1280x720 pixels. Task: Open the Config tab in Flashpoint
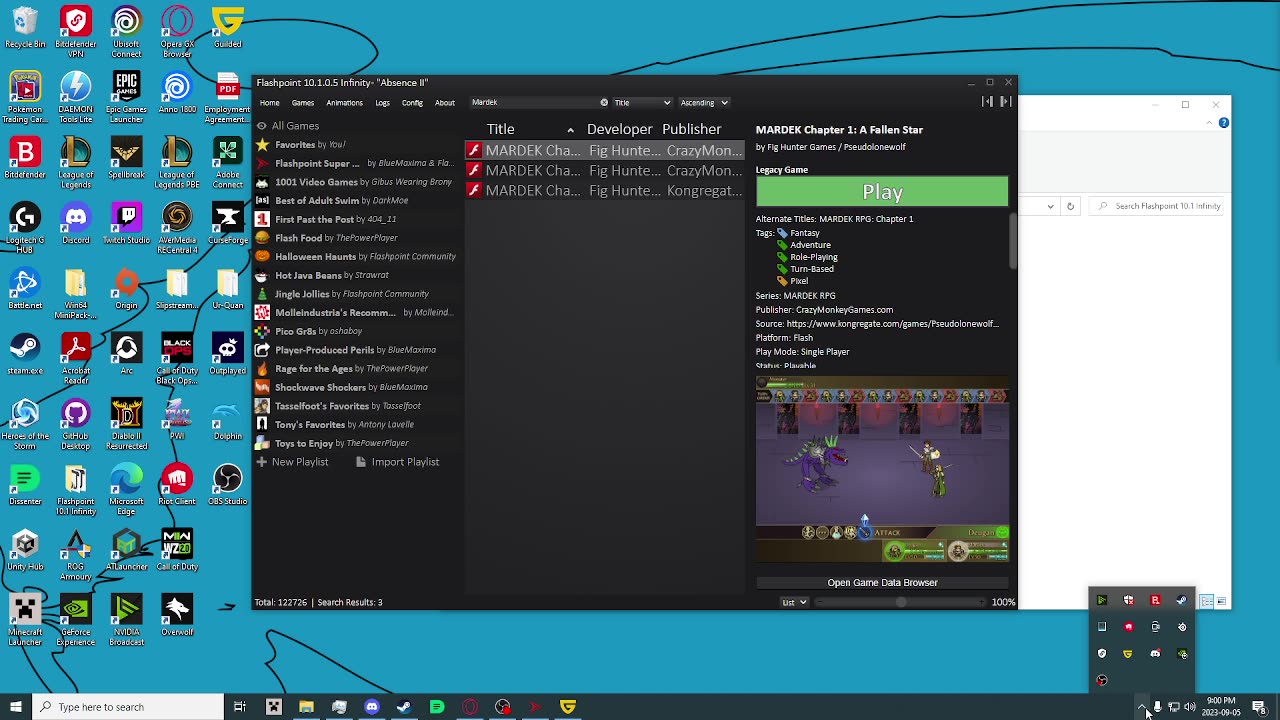click(412, 102)
